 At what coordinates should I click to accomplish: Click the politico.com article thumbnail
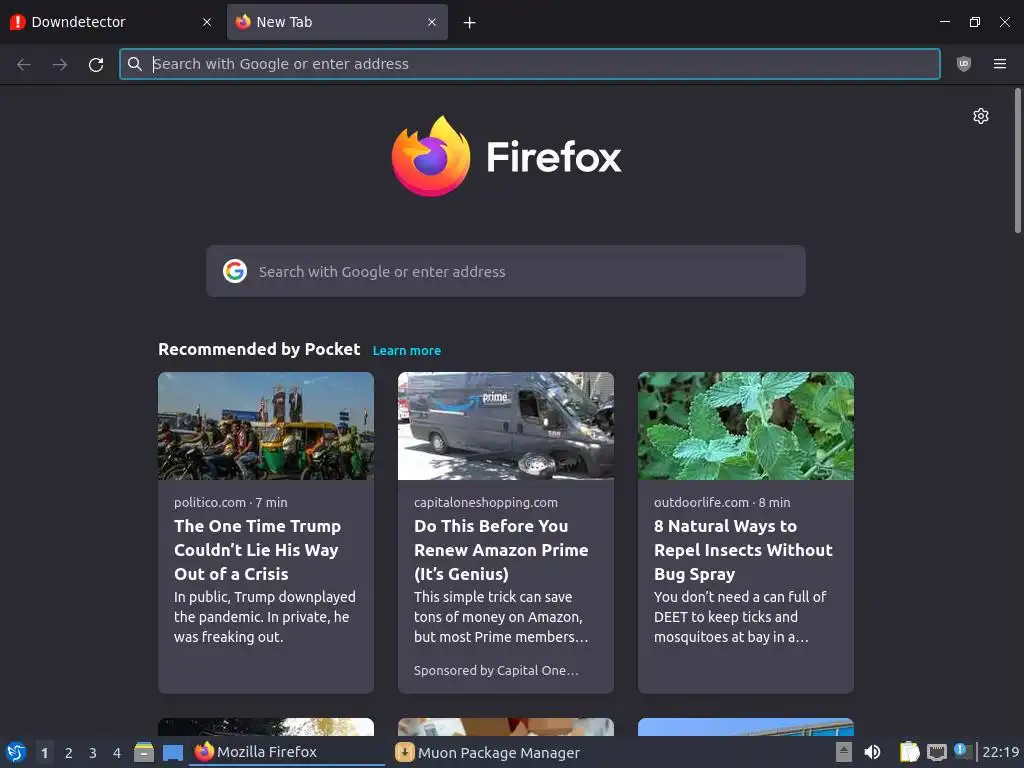tap(266, 426)
